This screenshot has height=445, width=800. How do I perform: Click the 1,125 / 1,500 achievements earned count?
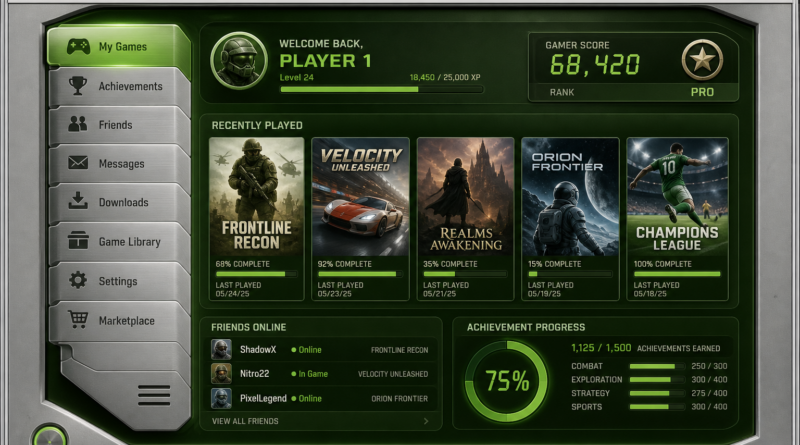(x=601, y=348)
